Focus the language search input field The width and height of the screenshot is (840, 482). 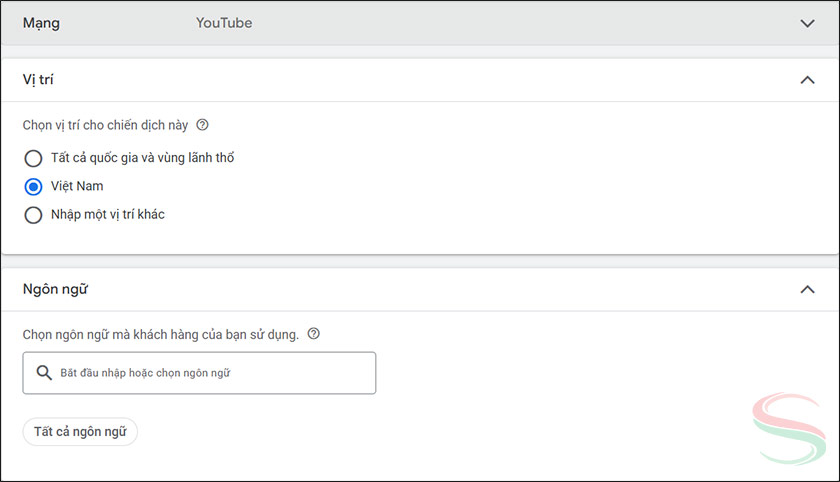click(210, 373)
